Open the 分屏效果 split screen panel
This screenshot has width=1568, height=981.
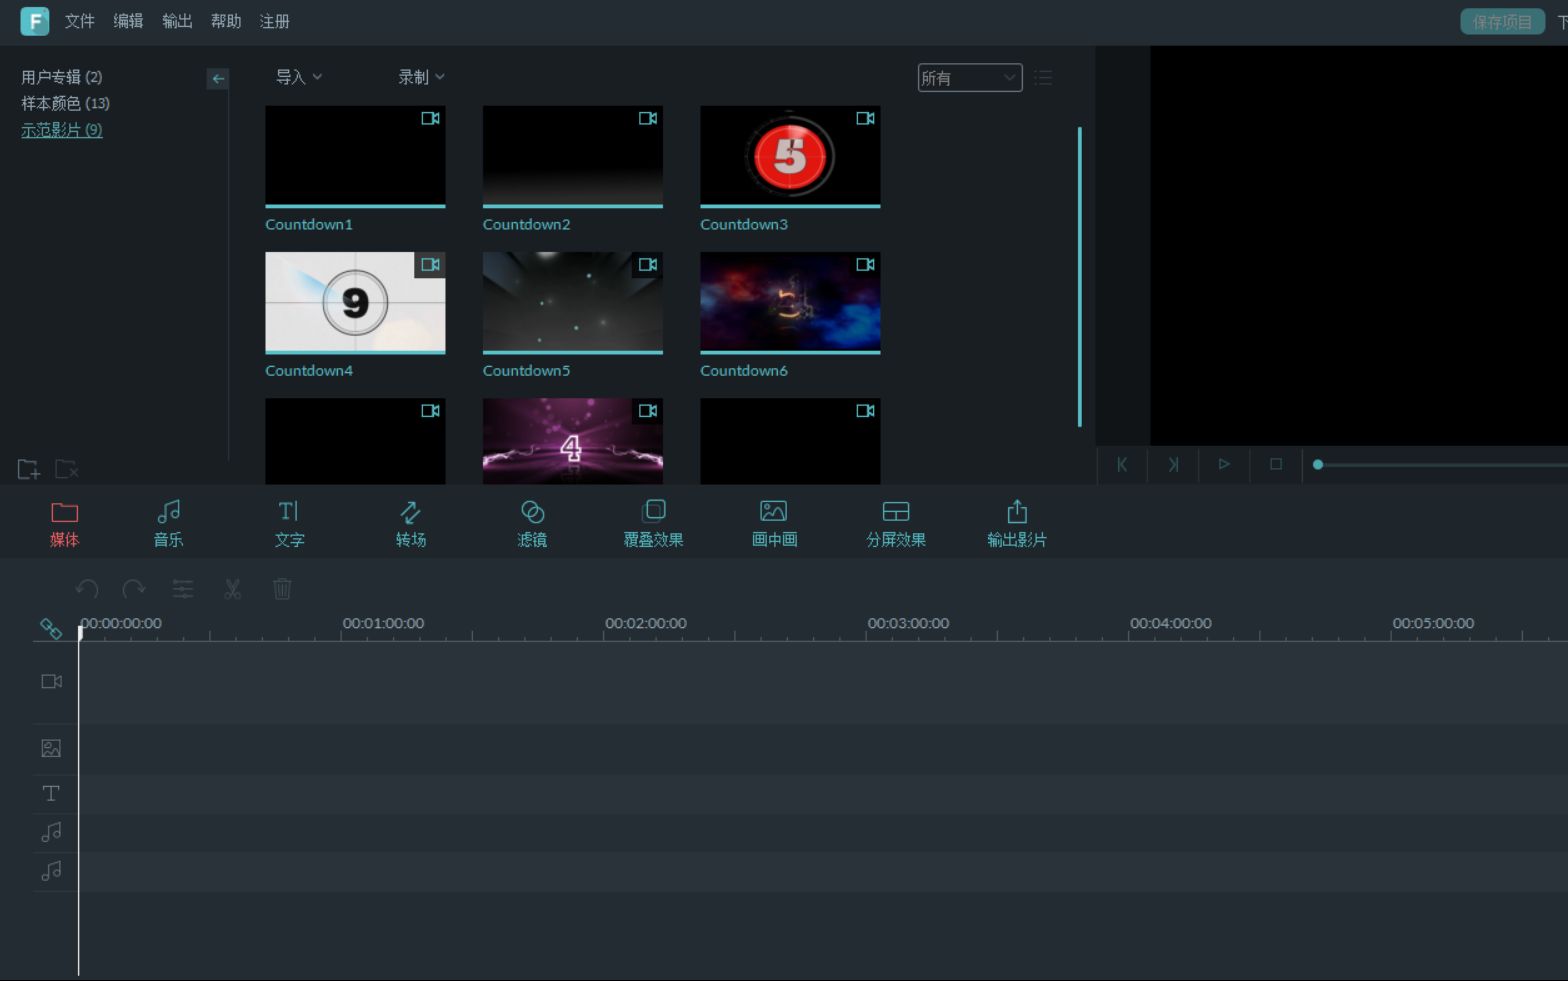point(895,524)
